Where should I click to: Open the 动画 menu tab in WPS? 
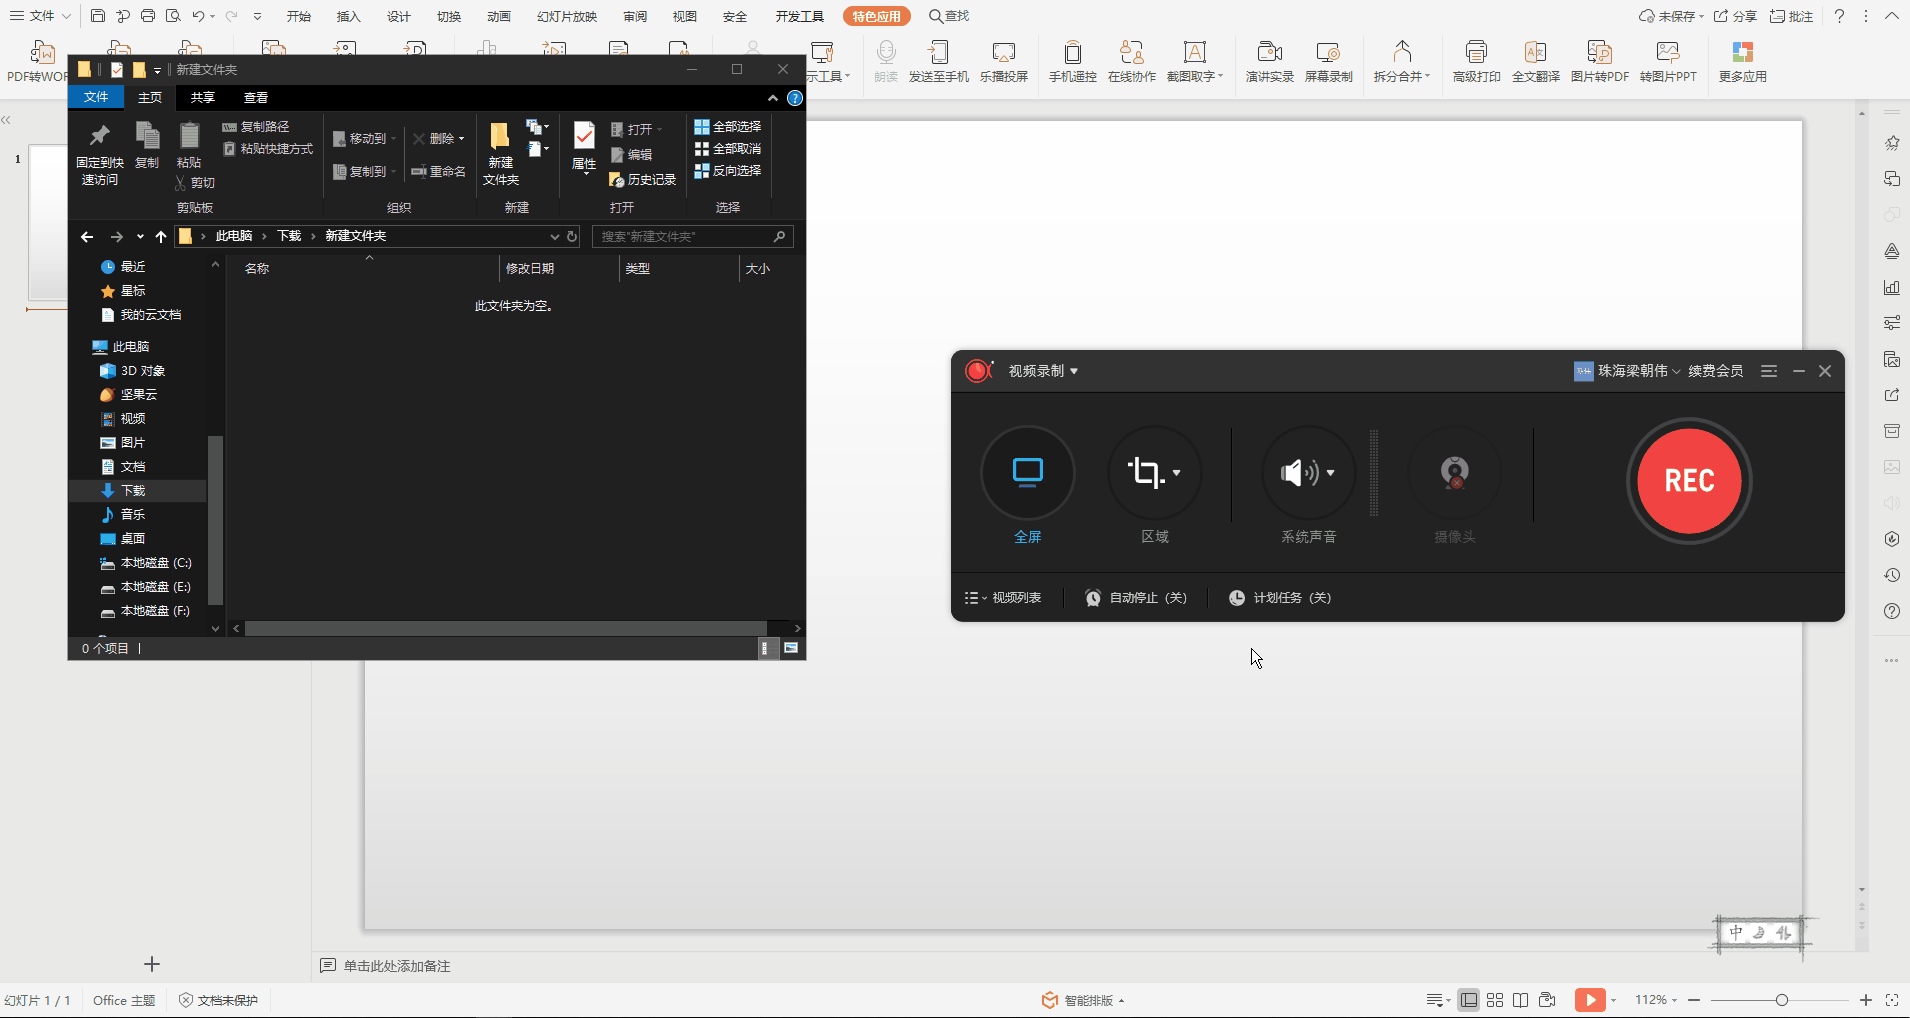tap(499, 16)
